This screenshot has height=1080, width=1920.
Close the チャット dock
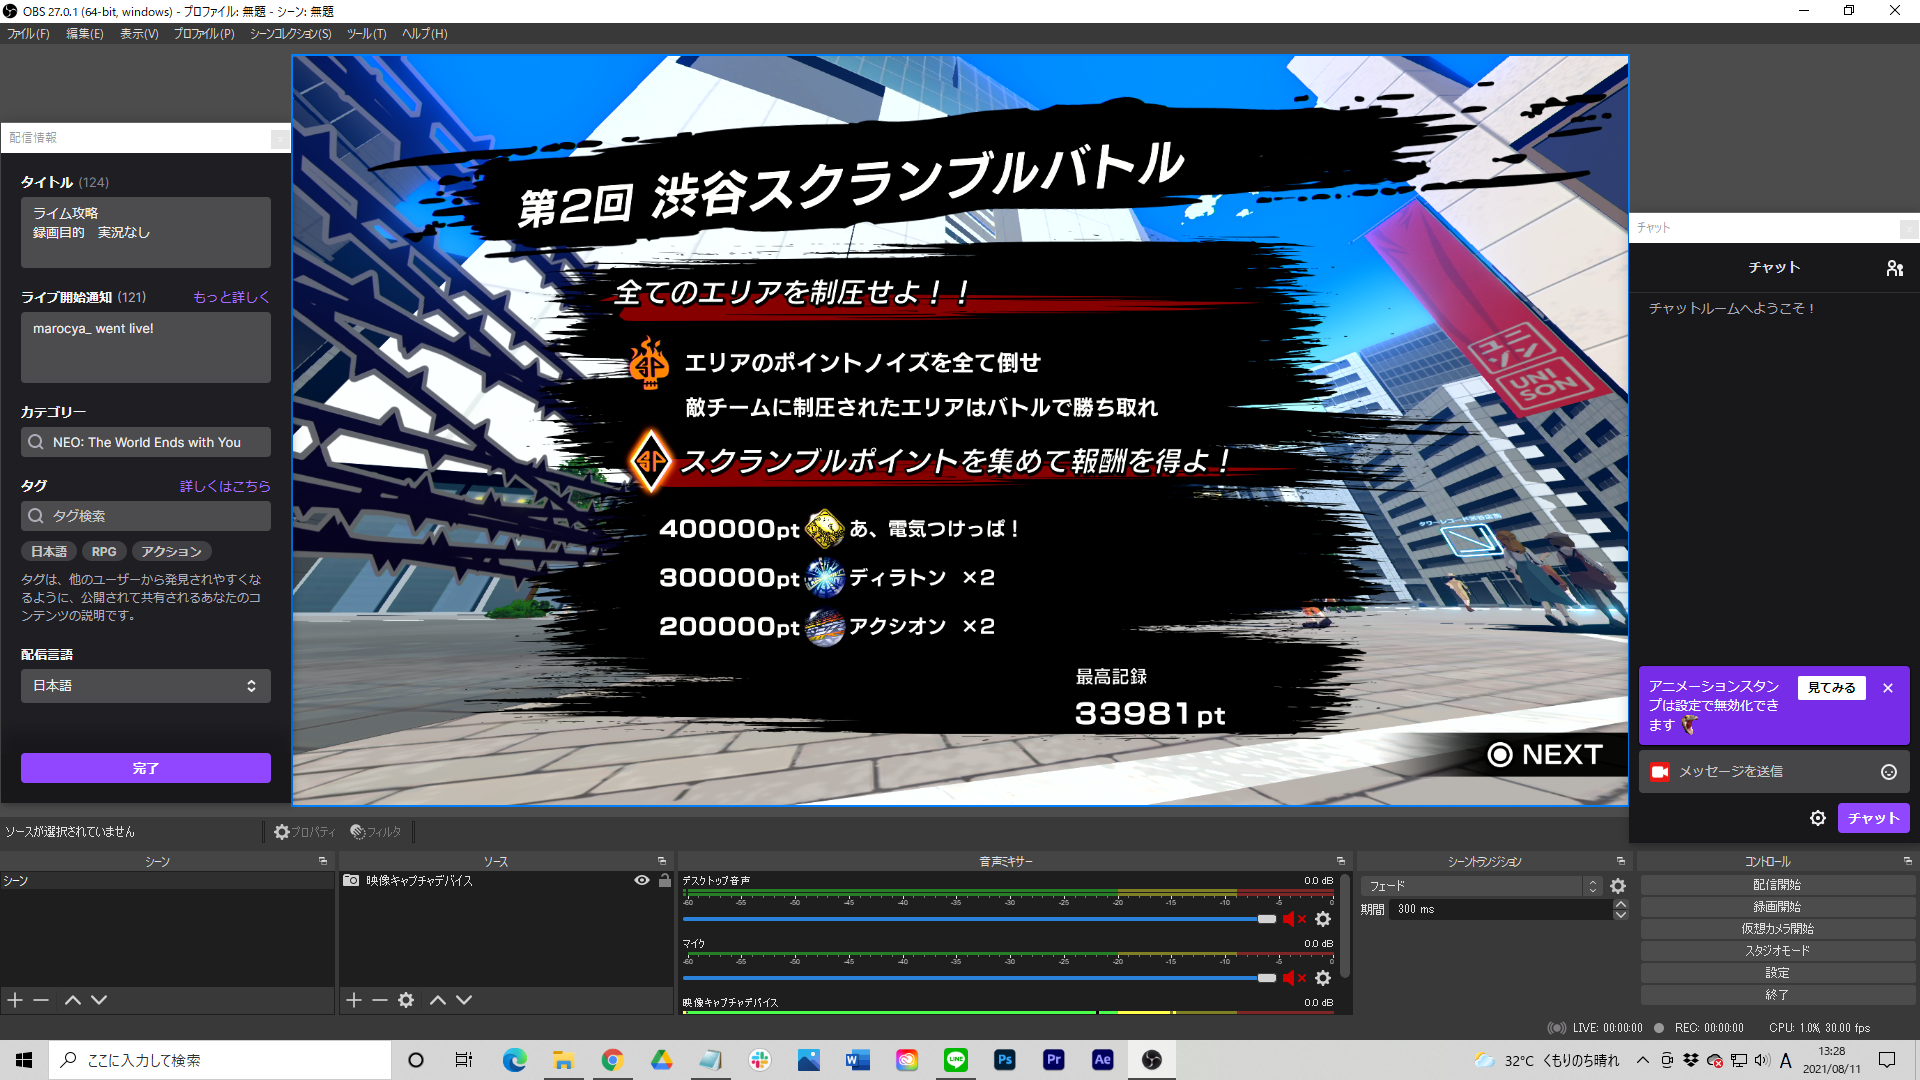click(x=1909, y=228)
